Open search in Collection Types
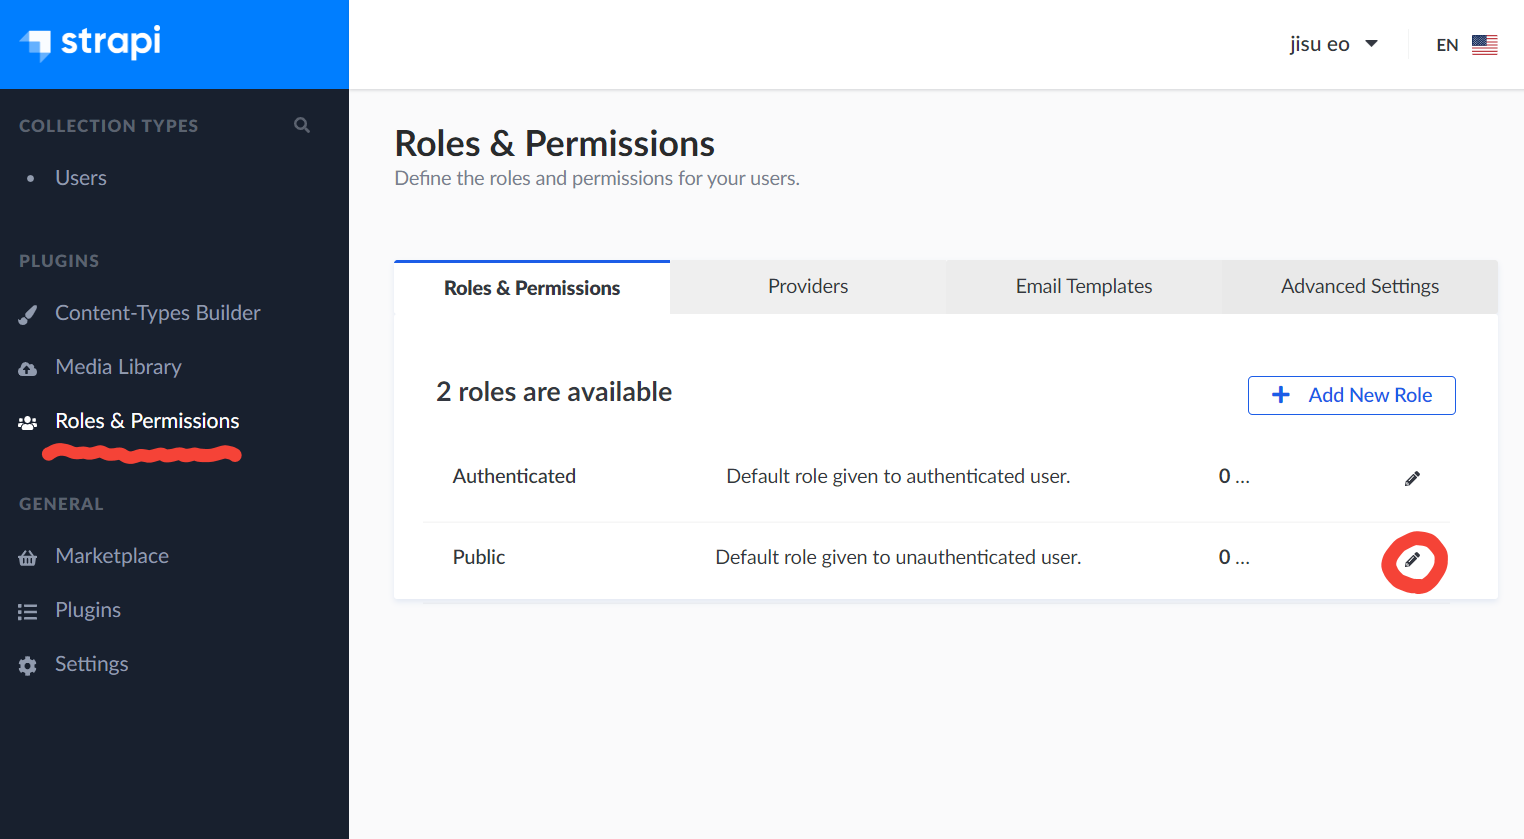The image size is (1524, 839). [x=302, y=125]
